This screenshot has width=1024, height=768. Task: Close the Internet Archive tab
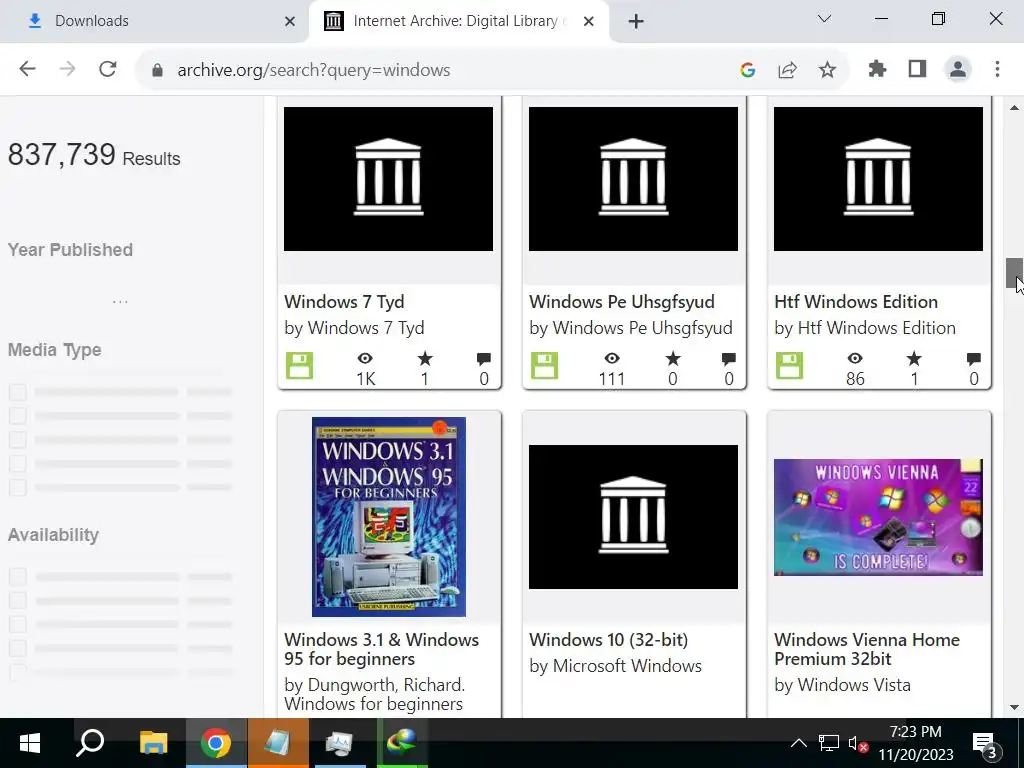588,22
